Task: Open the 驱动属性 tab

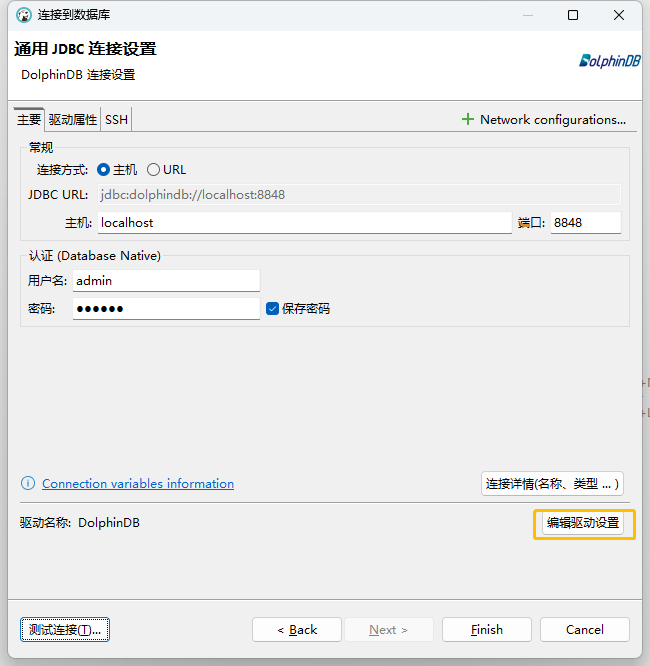Action: 73,120
